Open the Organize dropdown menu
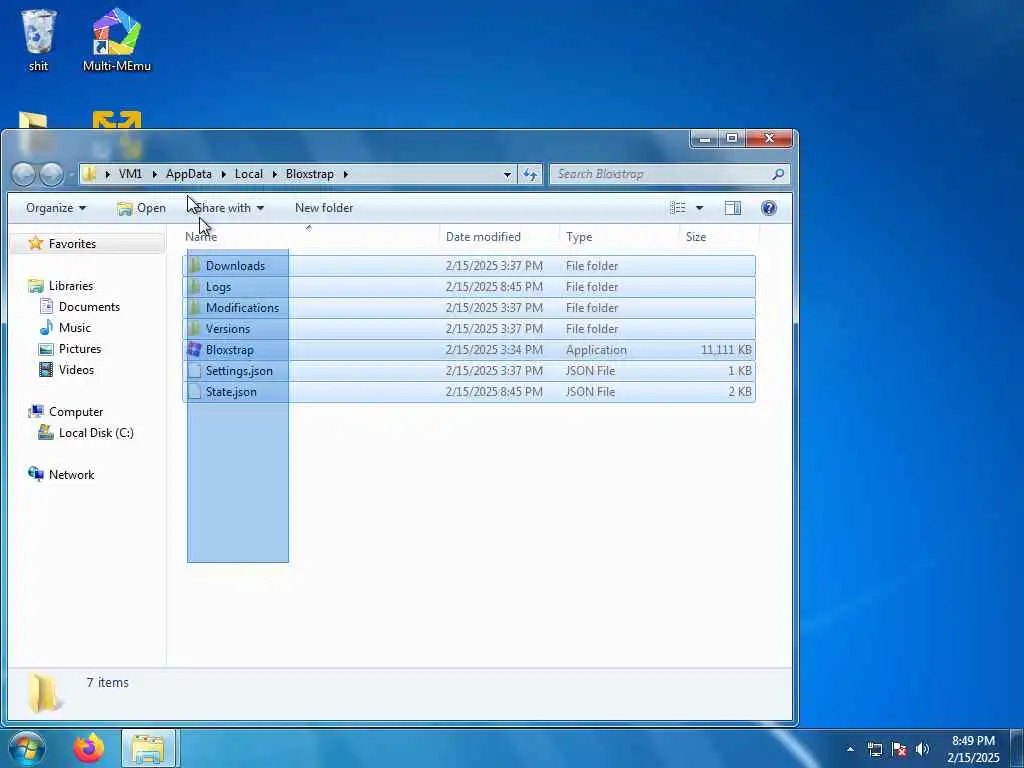1024x768 pixels. pyautogui.click(x=56, y=208)
